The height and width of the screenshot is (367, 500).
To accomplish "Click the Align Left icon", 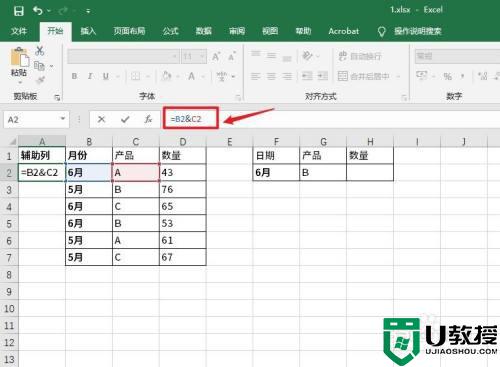I will coord(256,77).
